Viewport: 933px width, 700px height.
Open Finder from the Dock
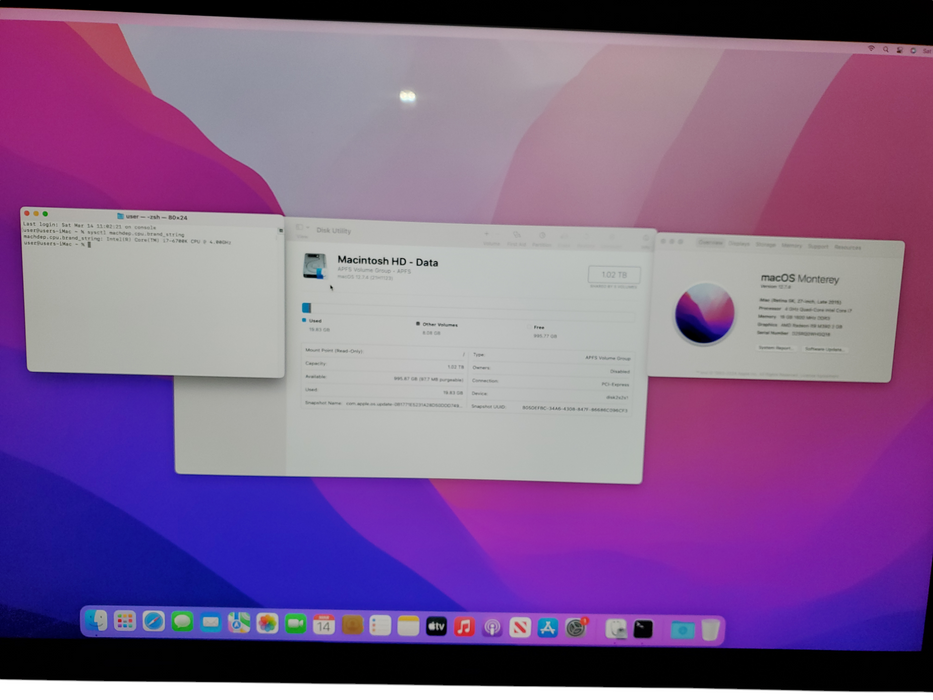tap(96, 621)
